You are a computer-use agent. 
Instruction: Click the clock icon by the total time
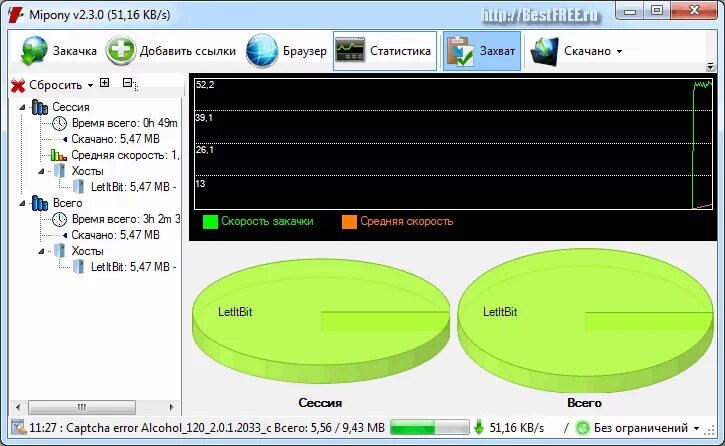59,220
